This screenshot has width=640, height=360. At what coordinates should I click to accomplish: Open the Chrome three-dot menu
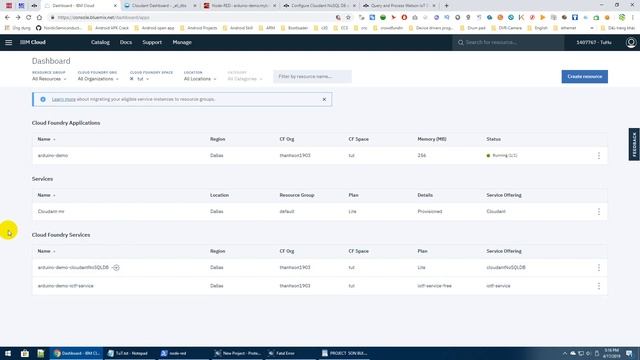633,17
